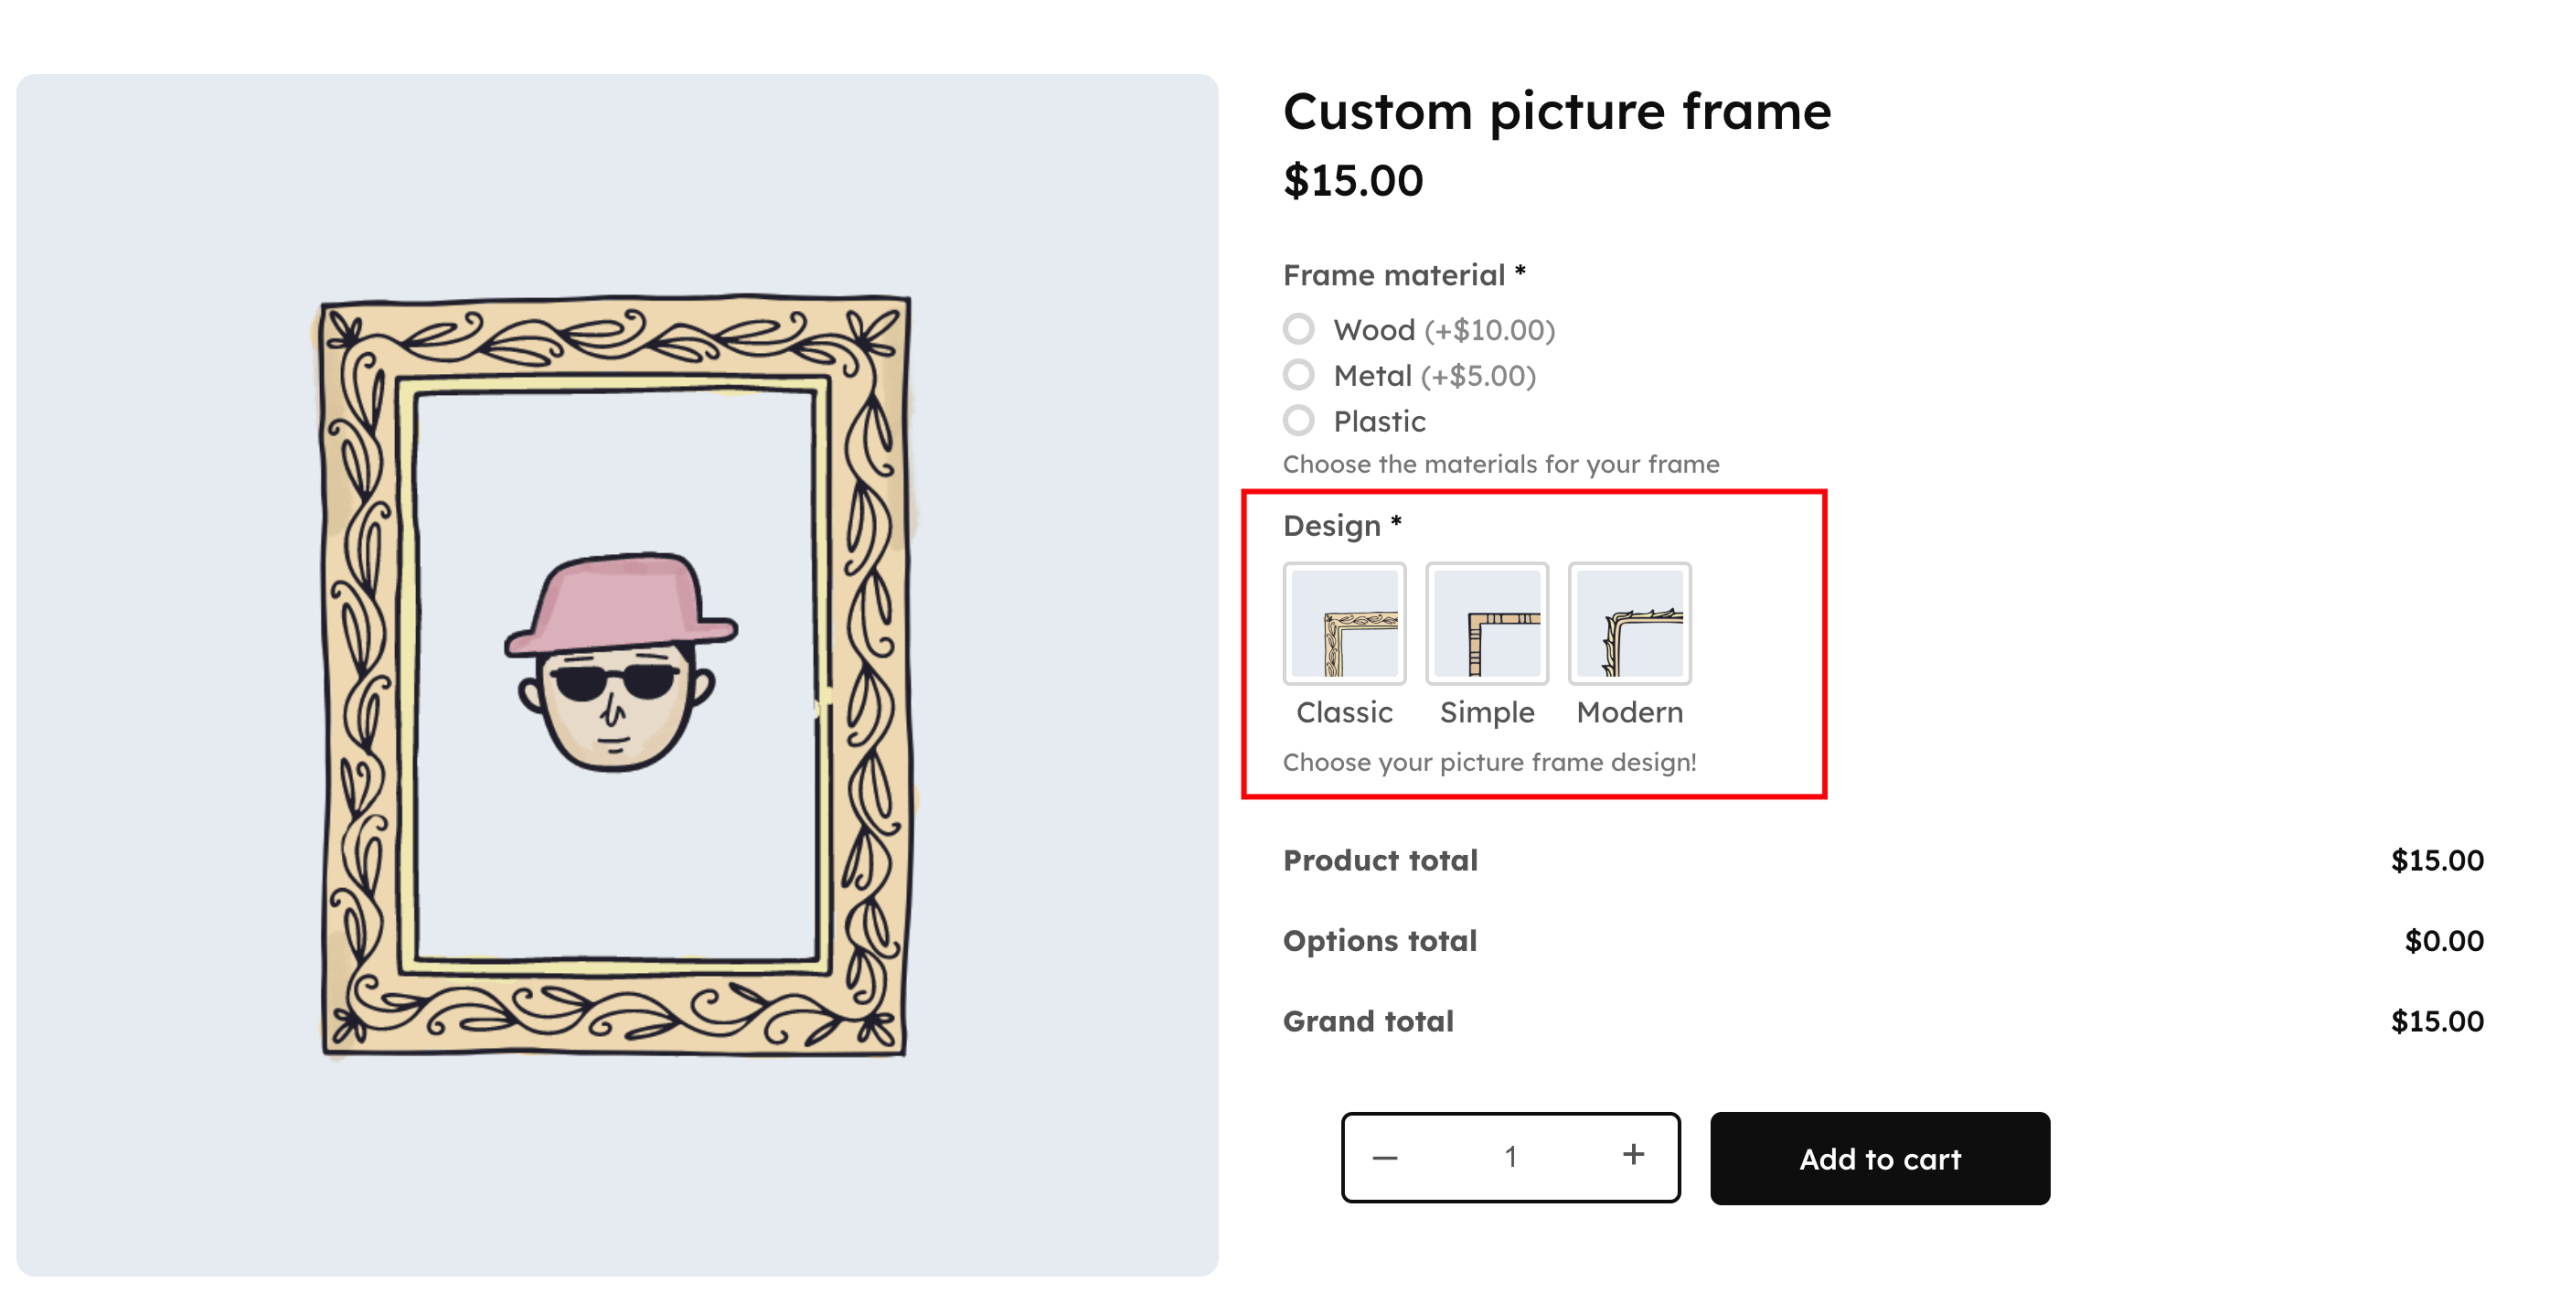The width and height of the screenshot is (2560, 1304).
Task: Click the $15.00 product price
Action: pos(1352,181)
